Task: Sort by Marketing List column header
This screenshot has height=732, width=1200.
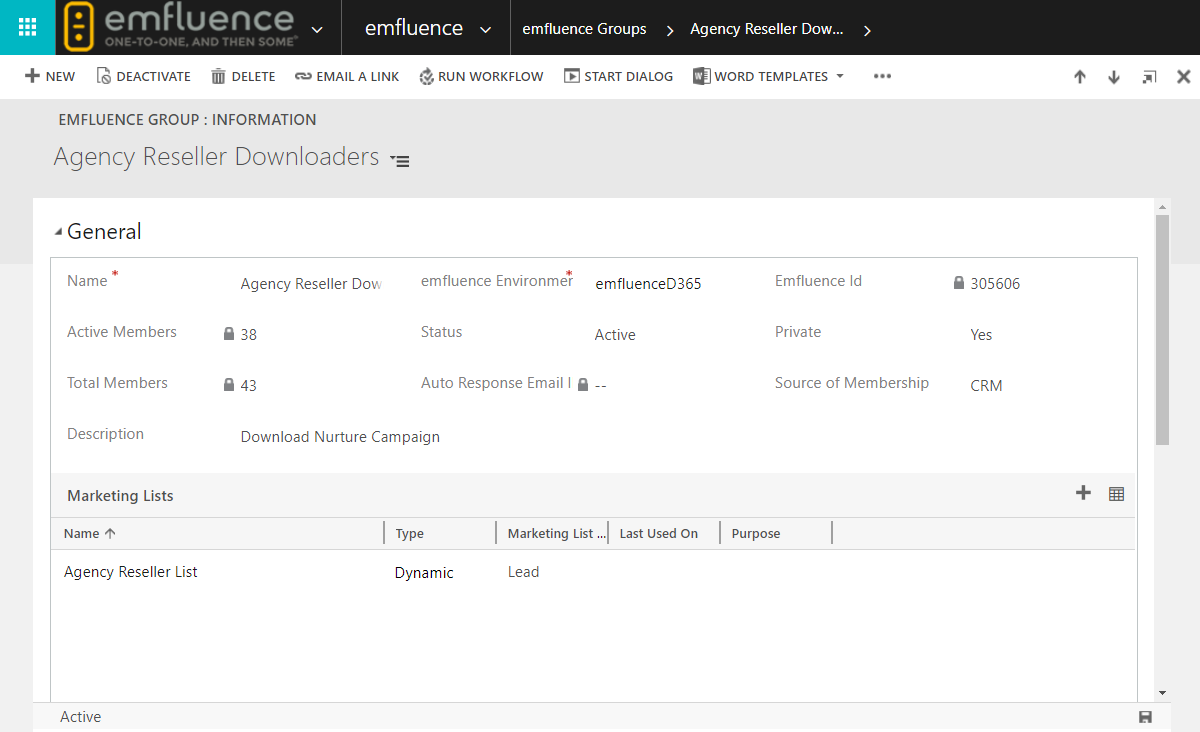Action: coord(556,534)
